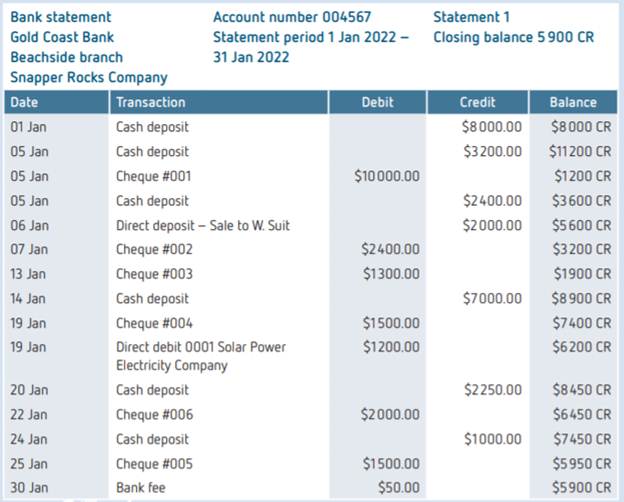624x502 pixels.
Task: Click the $5900 CR final balance
Action: pyautogui.click(x=581, y=489)
